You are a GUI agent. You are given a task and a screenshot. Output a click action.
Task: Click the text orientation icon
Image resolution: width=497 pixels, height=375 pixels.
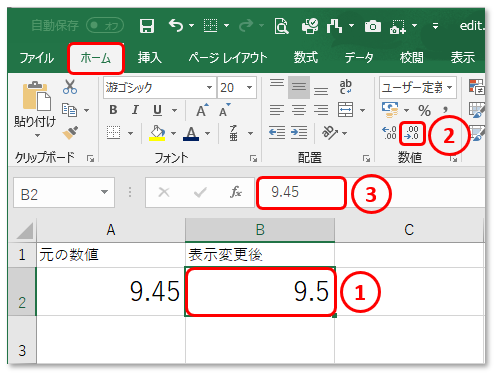tap(330, 133)
